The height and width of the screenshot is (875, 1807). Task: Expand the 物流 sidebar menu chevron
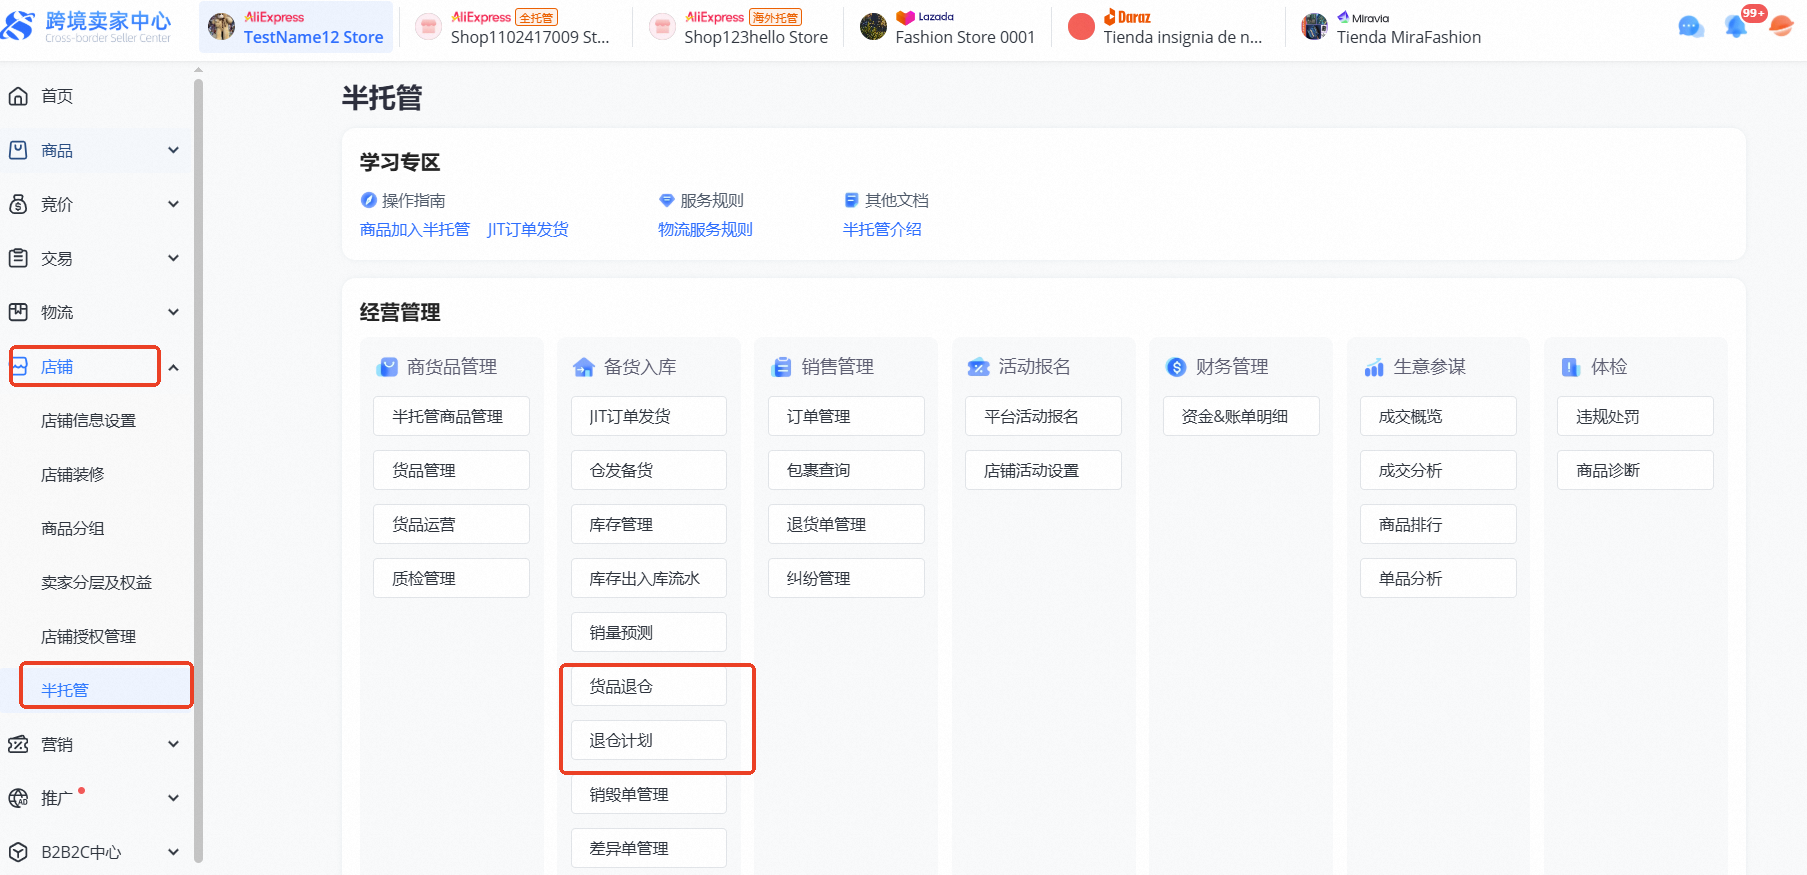(173, 312)
